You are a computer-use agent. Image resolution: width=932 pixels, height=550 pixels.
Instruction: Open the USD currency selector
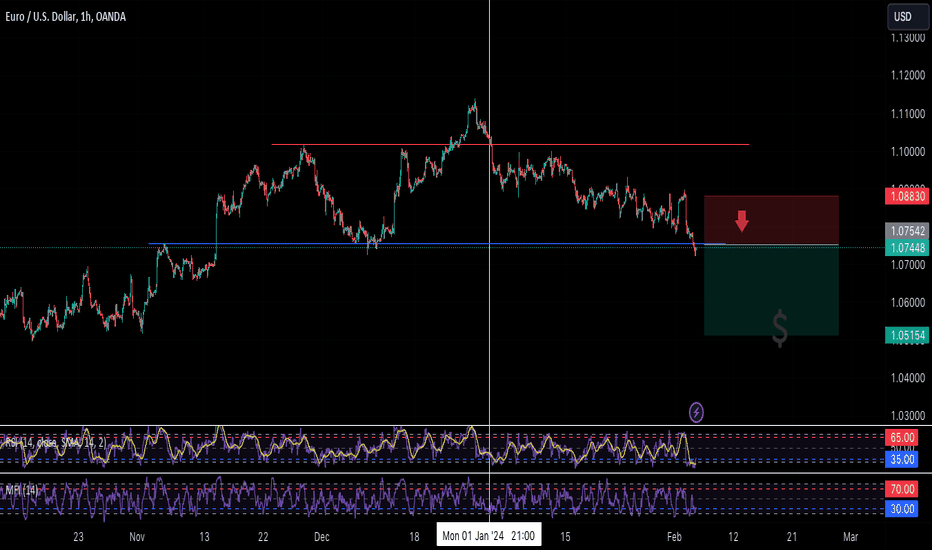tap(908, 16)
